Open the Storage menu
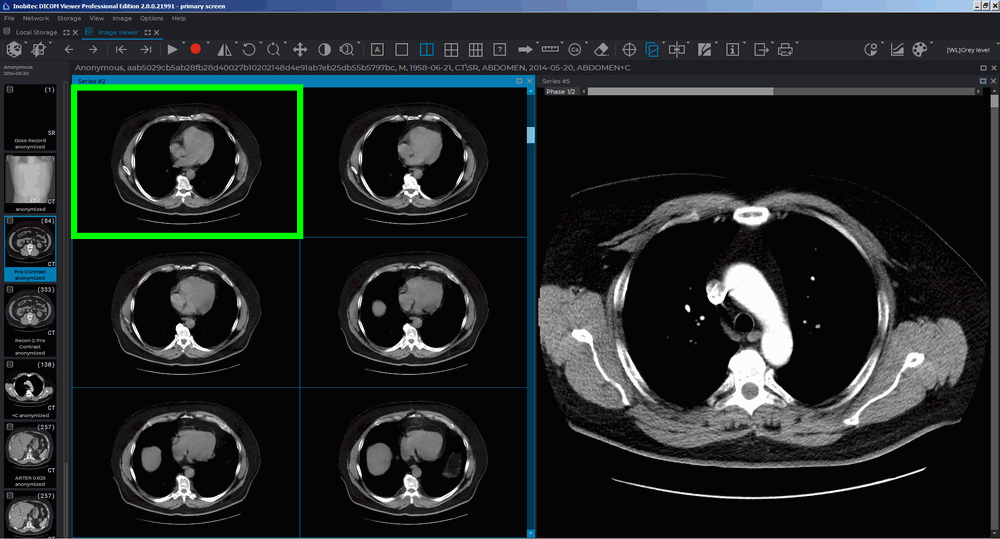This screenshot has width=1000, height=539. pyautogui.click(x=69, y=18)
